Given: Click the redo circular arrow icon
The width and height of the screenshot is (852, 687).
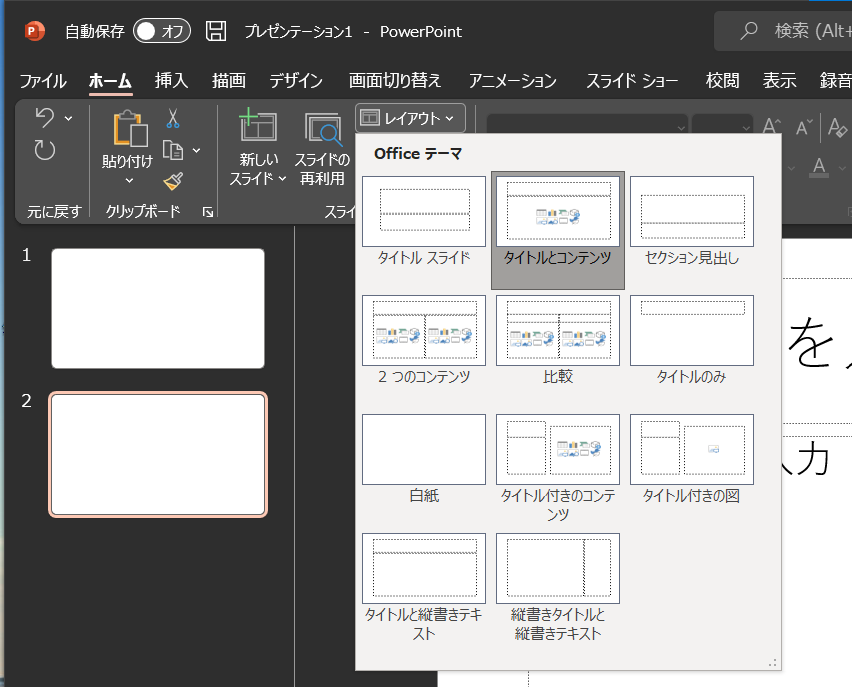Looking at the screenshot, I should 45,150.
